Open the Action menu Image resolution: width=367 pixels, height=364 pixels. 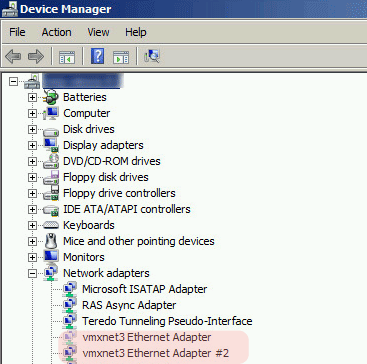click(56, 32)
